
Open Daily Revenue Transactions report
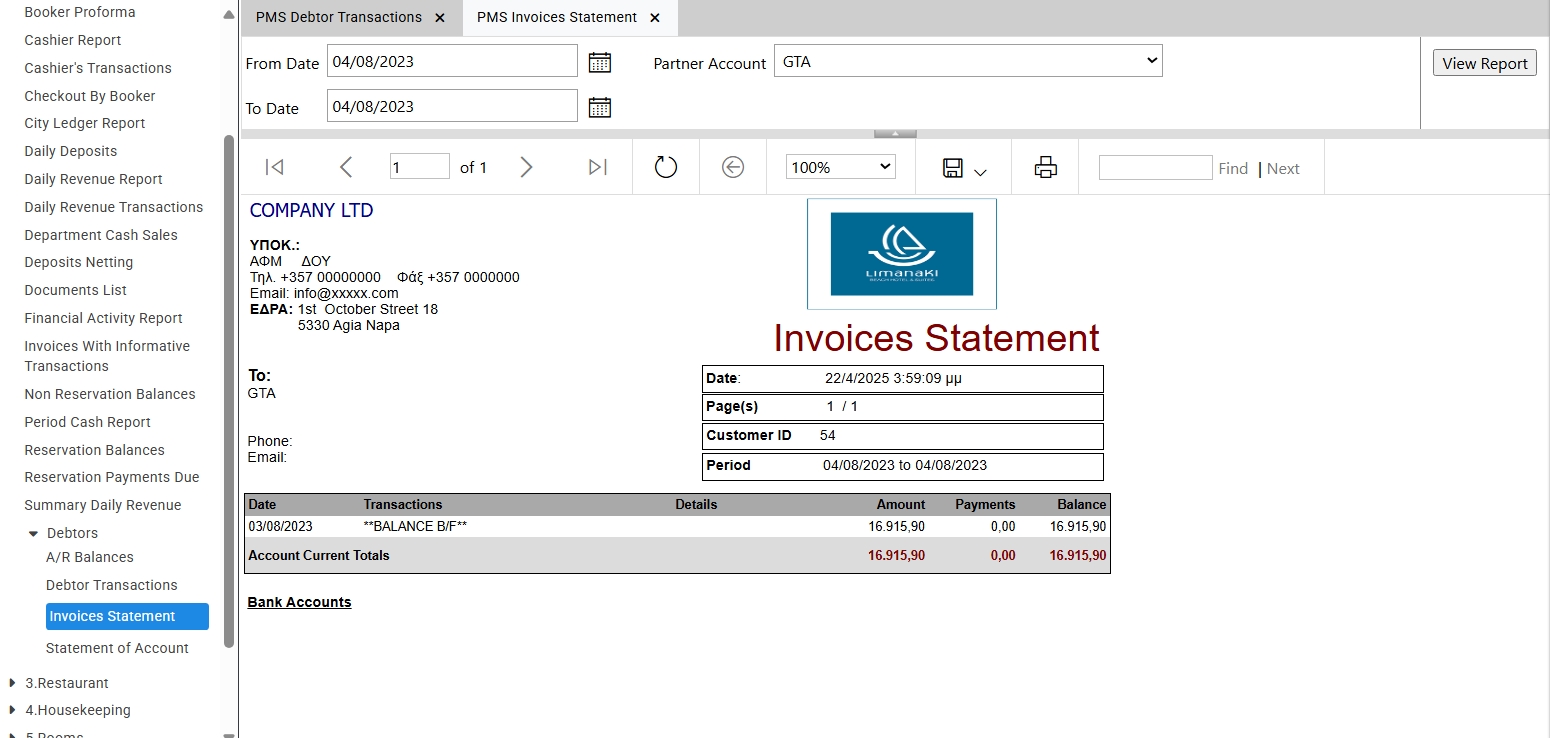[114, 207]
